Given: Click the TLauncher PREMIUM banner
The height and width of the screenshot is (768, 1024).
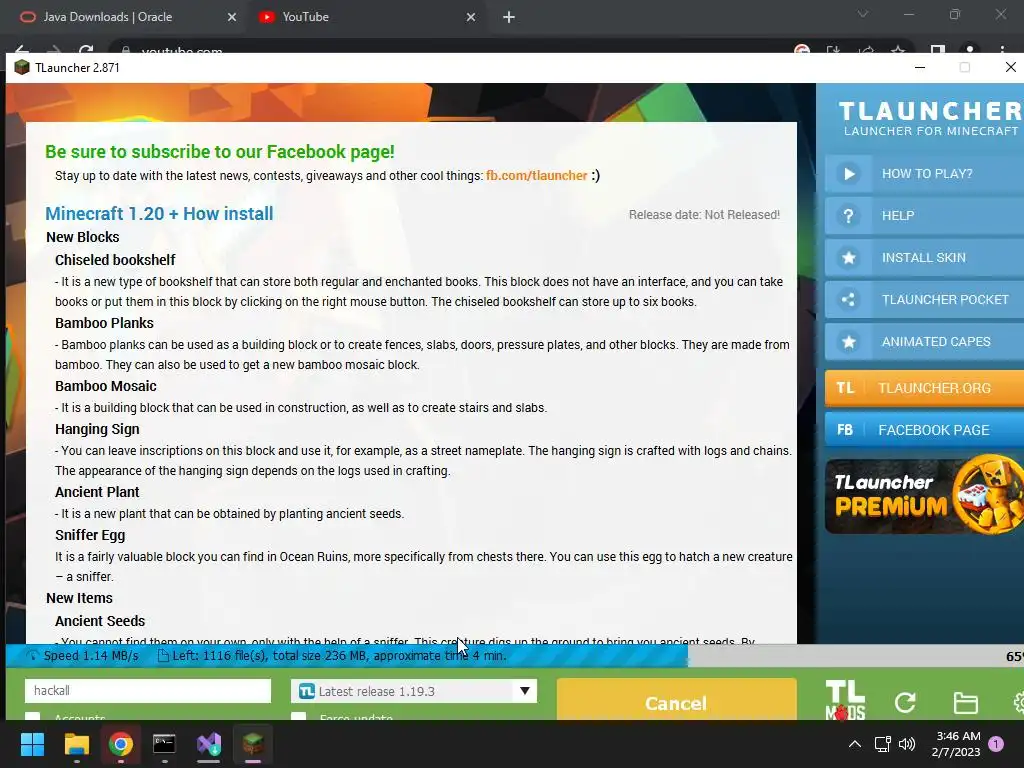Looking at the screenshot, I should (924, 496).
